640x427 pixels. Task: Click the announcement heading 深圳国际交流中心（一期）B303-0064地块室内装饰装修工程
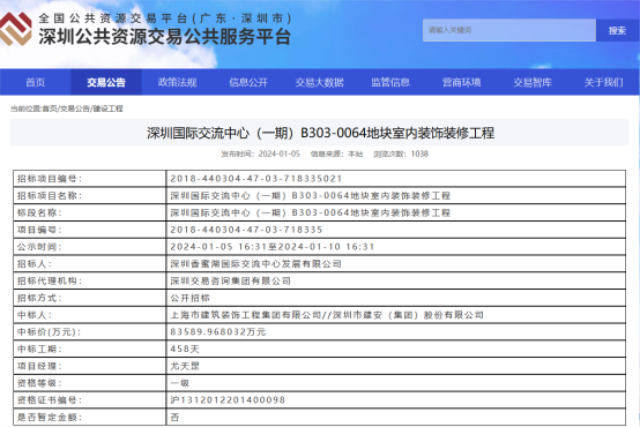[320, 133]
